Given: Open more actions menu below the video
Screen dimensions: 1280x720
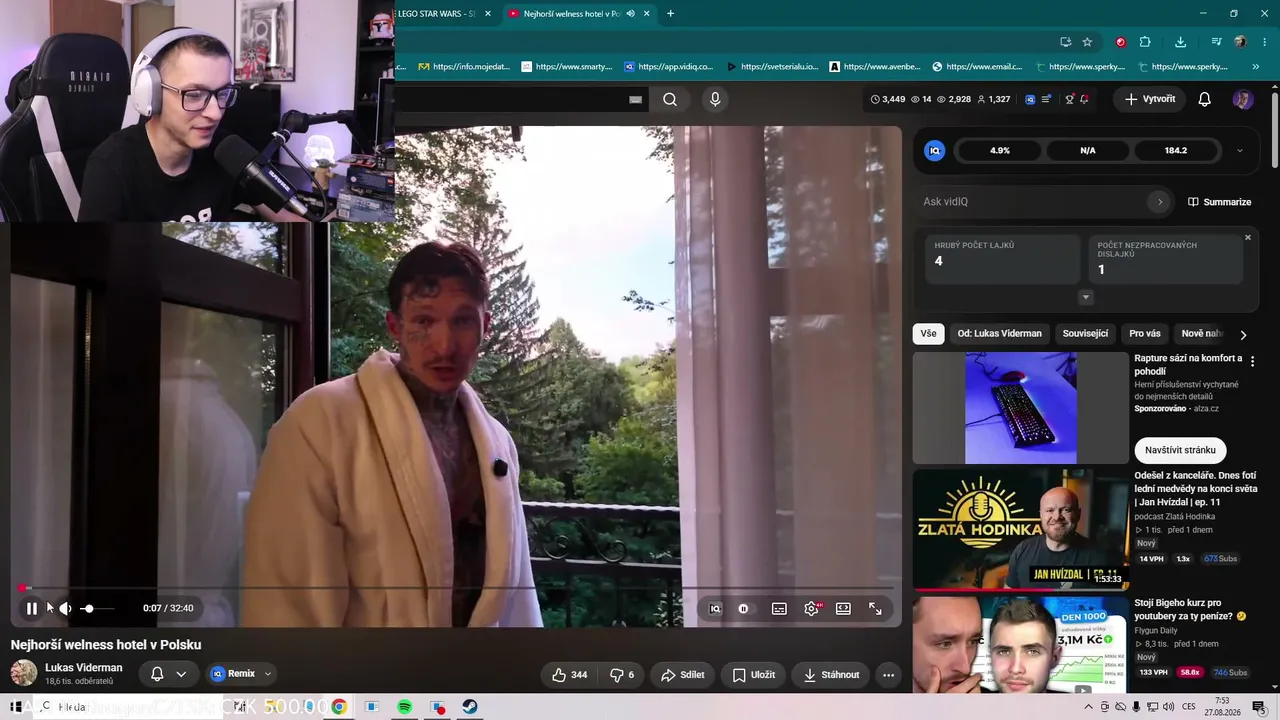Looking at the screenshot, I should [888, 675].
